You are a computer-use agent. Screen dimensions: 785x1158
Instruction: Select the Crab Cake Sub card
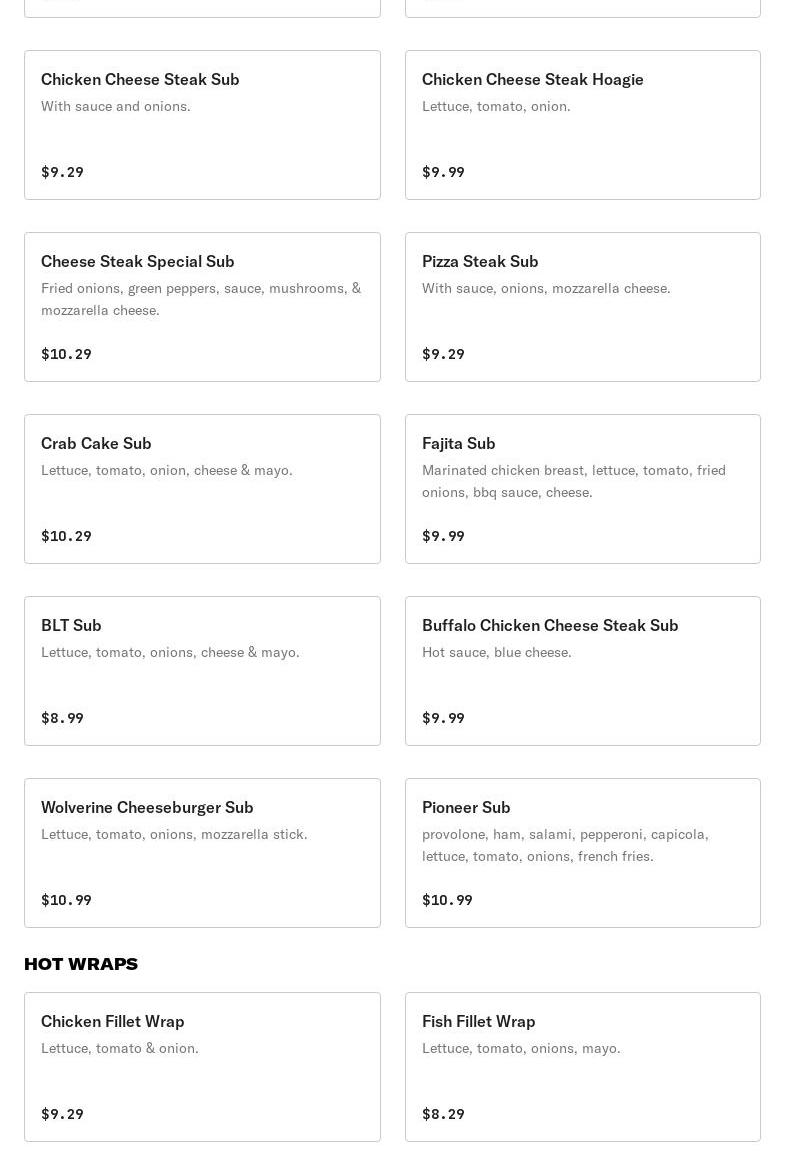(x=202, y=489)
